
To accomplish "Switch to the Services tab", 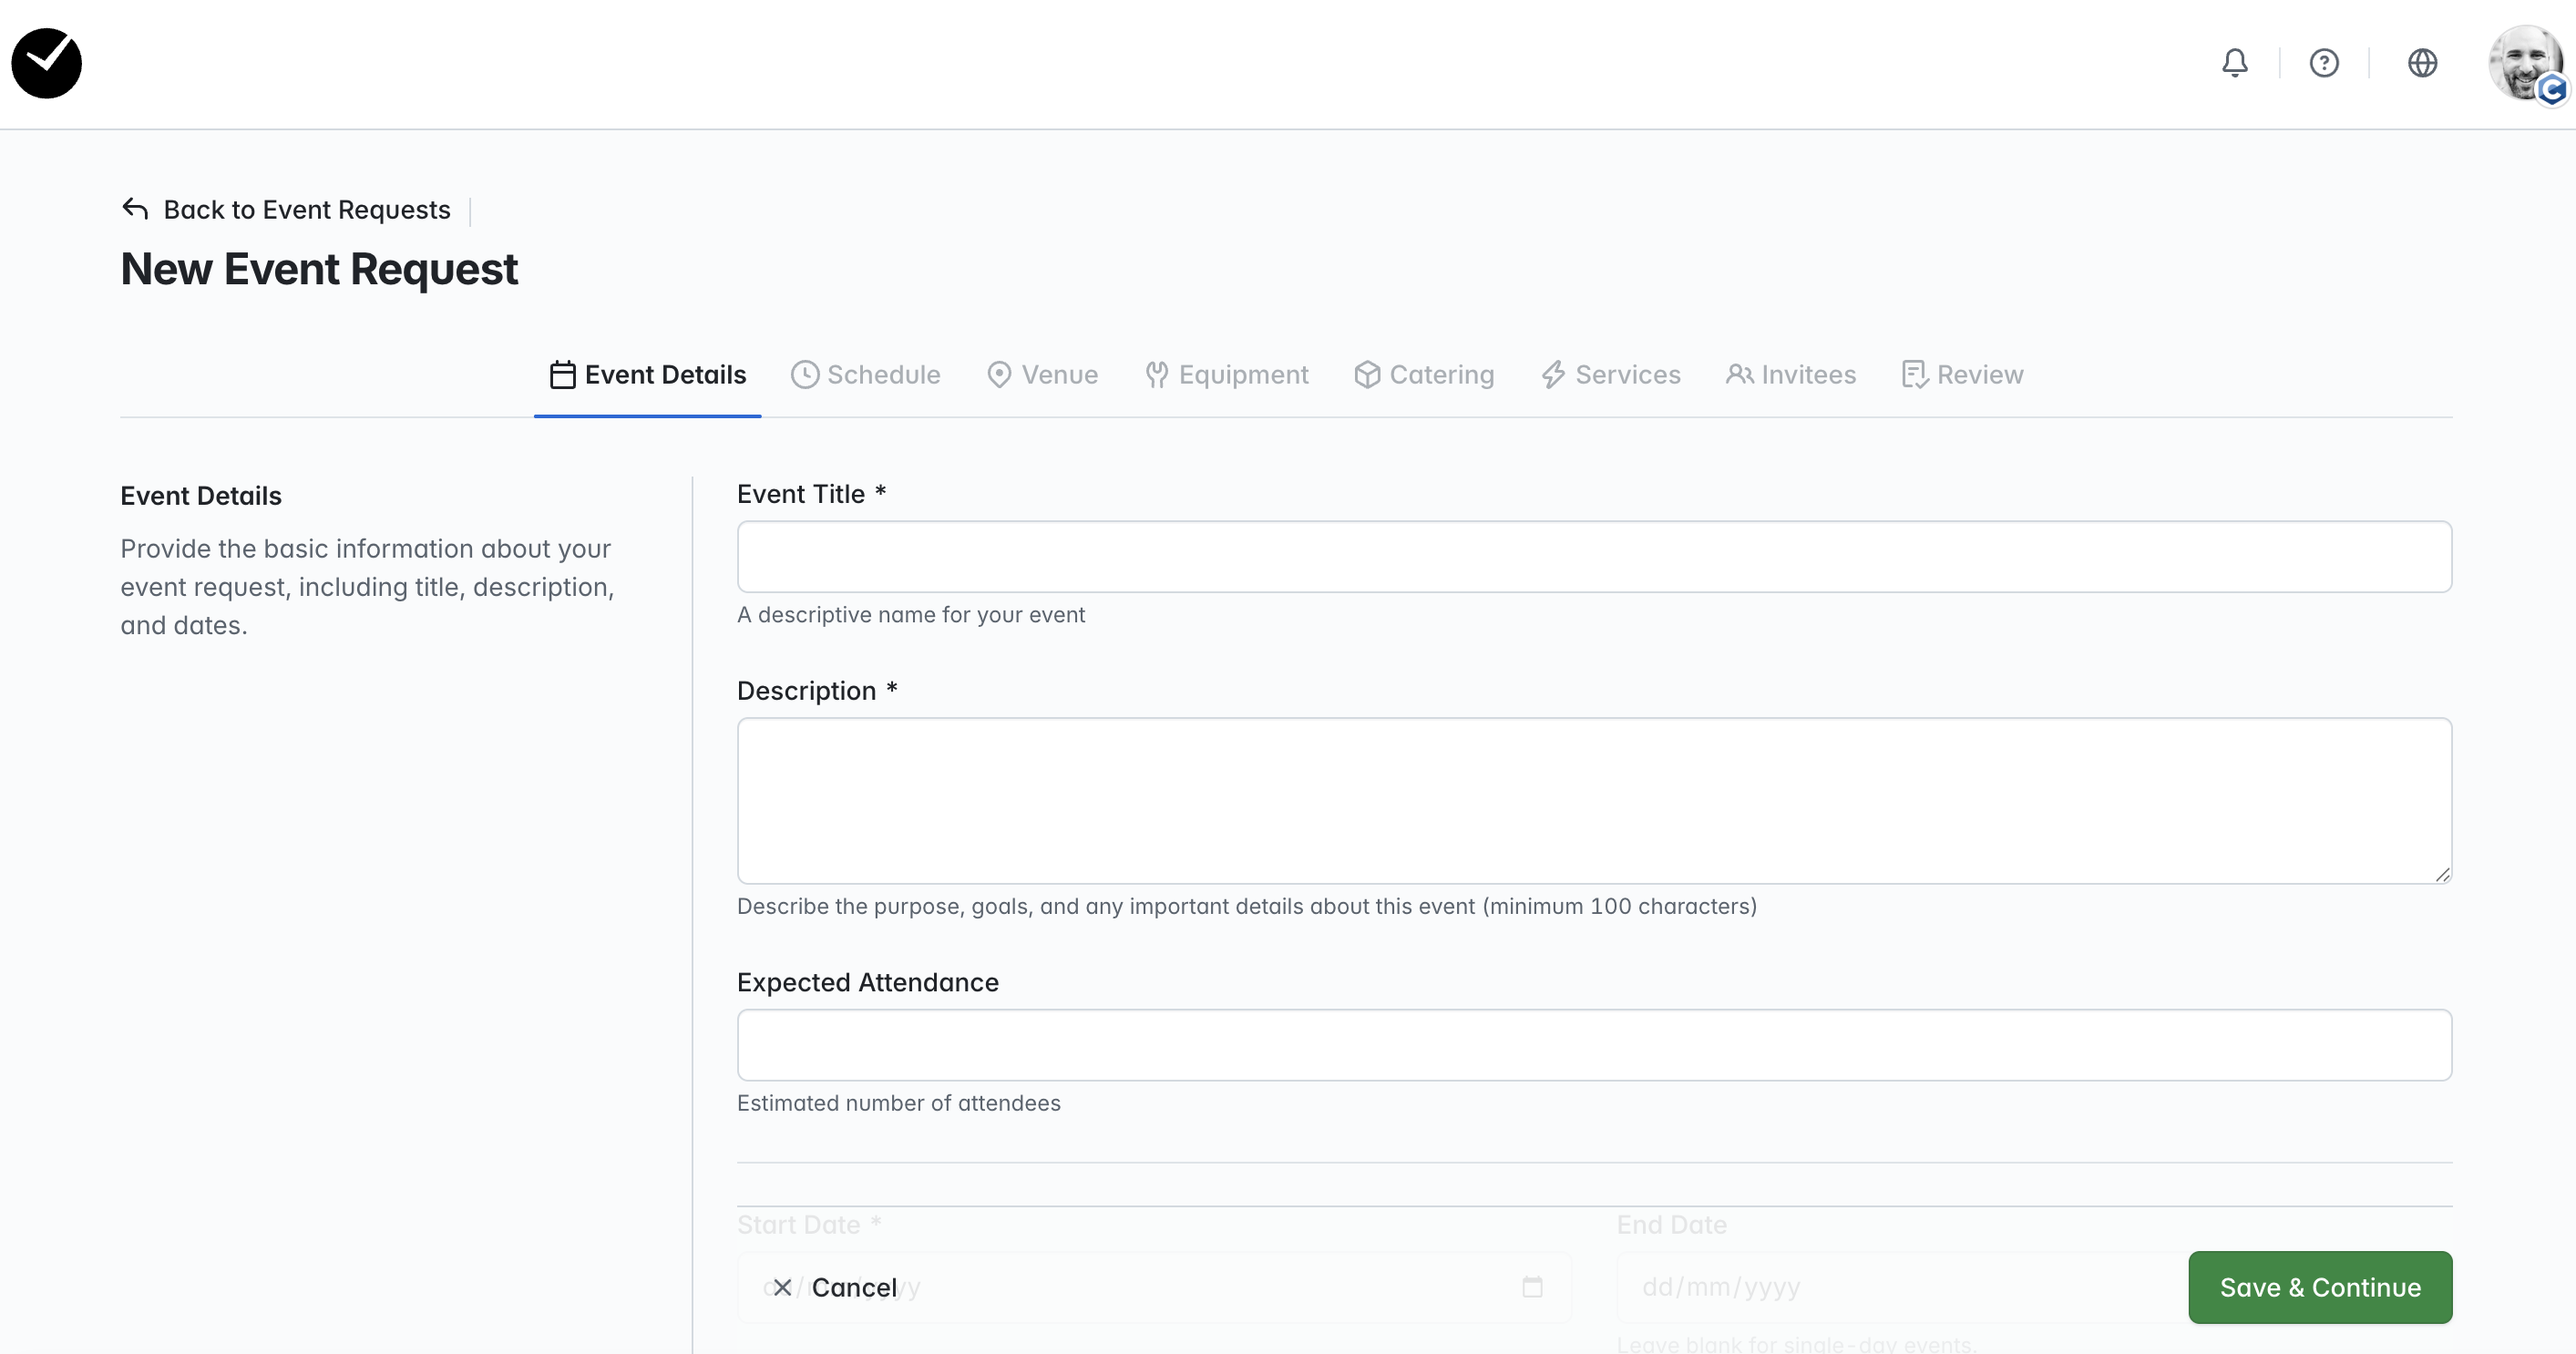I will point(1611,375).
